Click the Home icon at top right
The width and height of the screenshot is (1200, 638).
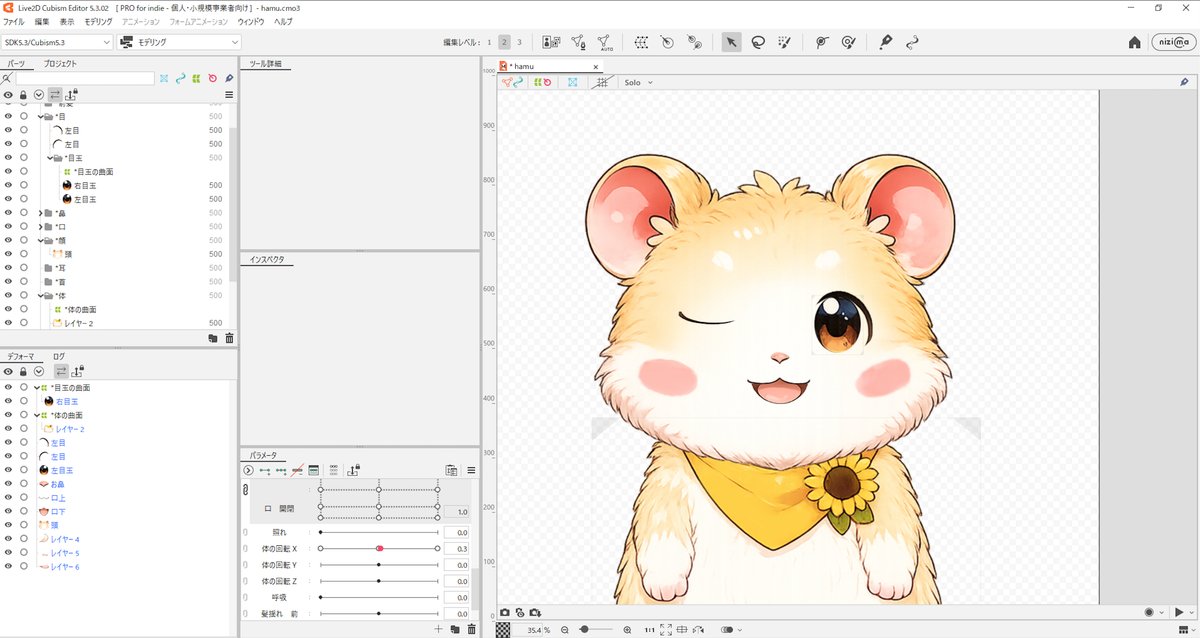1134,42
